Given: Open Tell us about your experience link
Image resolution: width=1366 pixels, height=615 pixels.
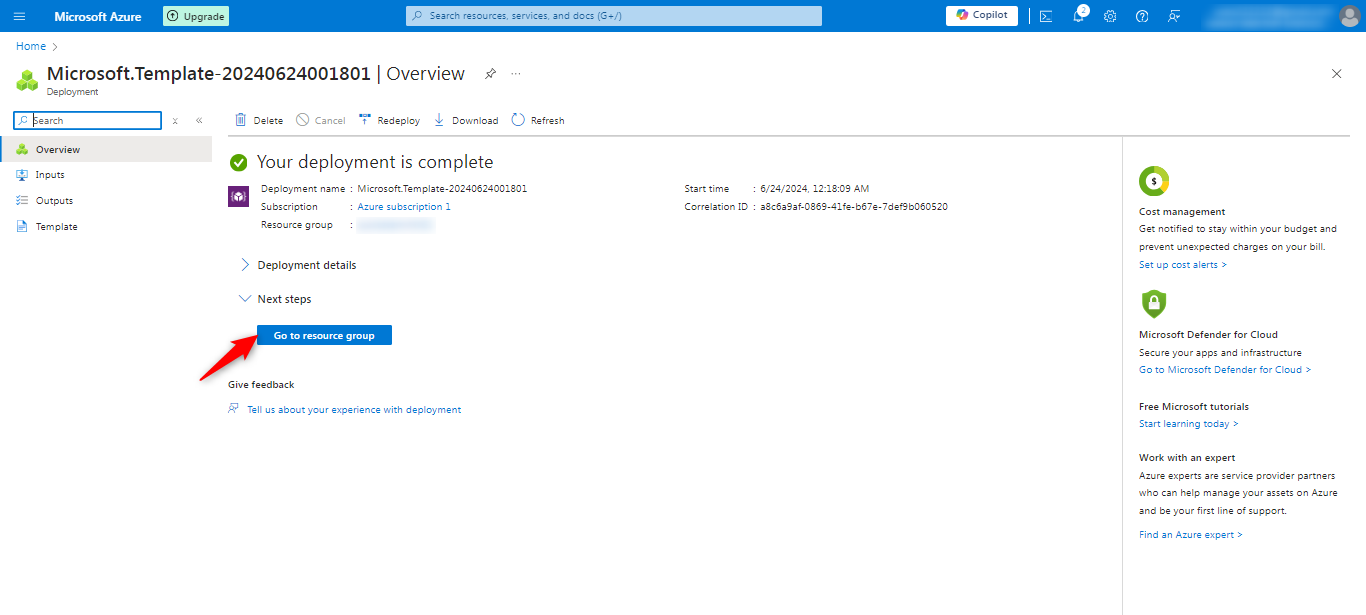Looking at the screenshot, I should click(x=354, y=410).
